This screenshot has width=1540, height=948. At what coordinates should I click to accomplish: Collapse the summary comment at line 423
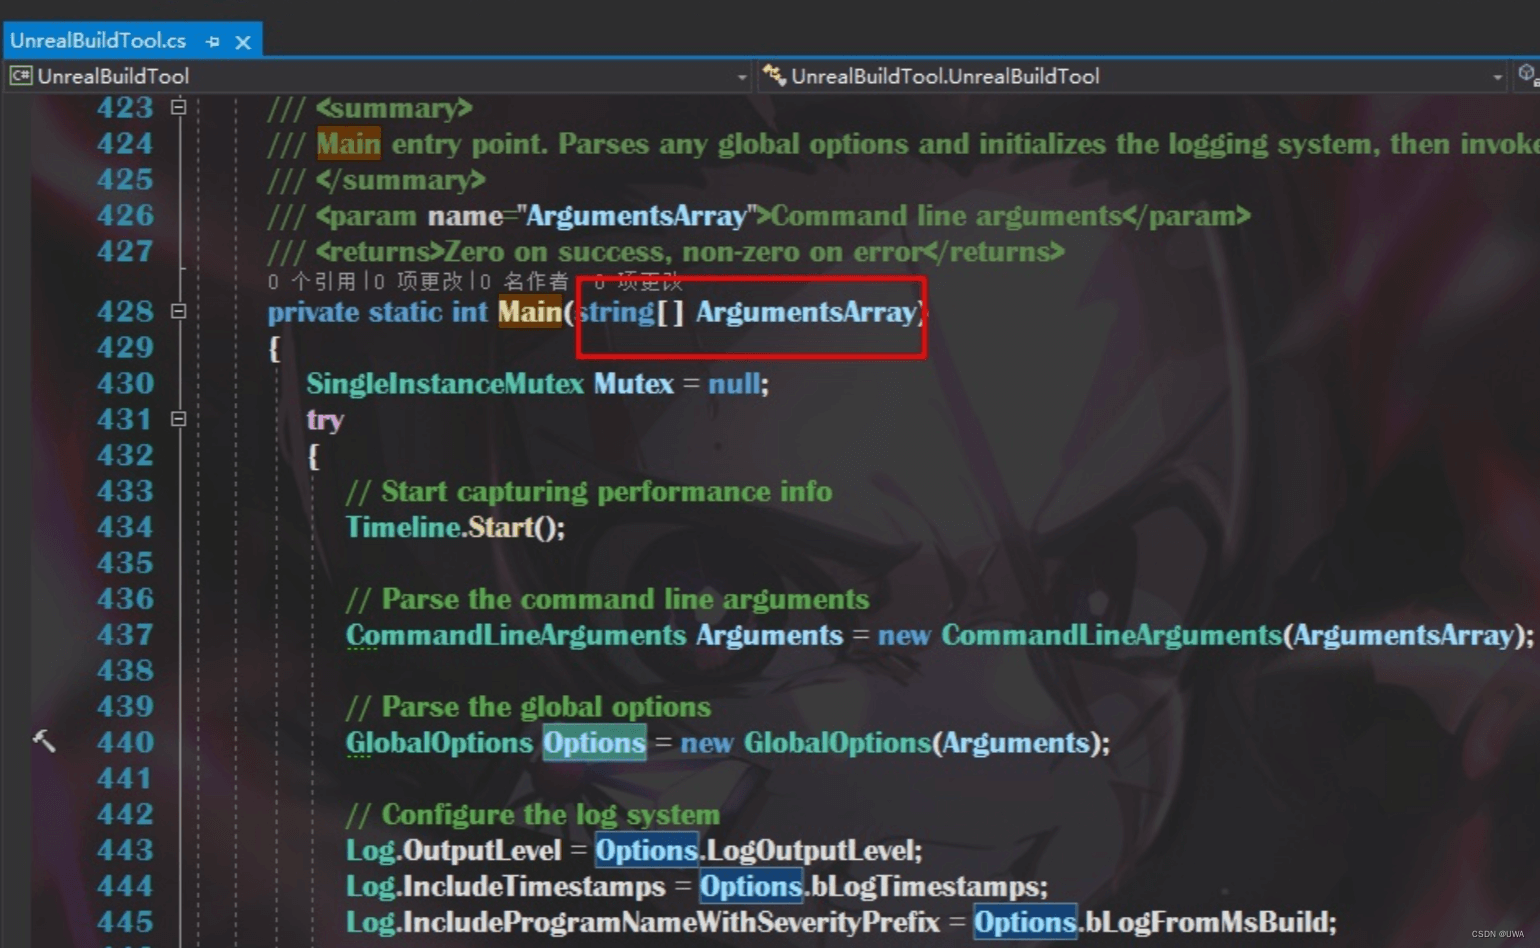178,107
